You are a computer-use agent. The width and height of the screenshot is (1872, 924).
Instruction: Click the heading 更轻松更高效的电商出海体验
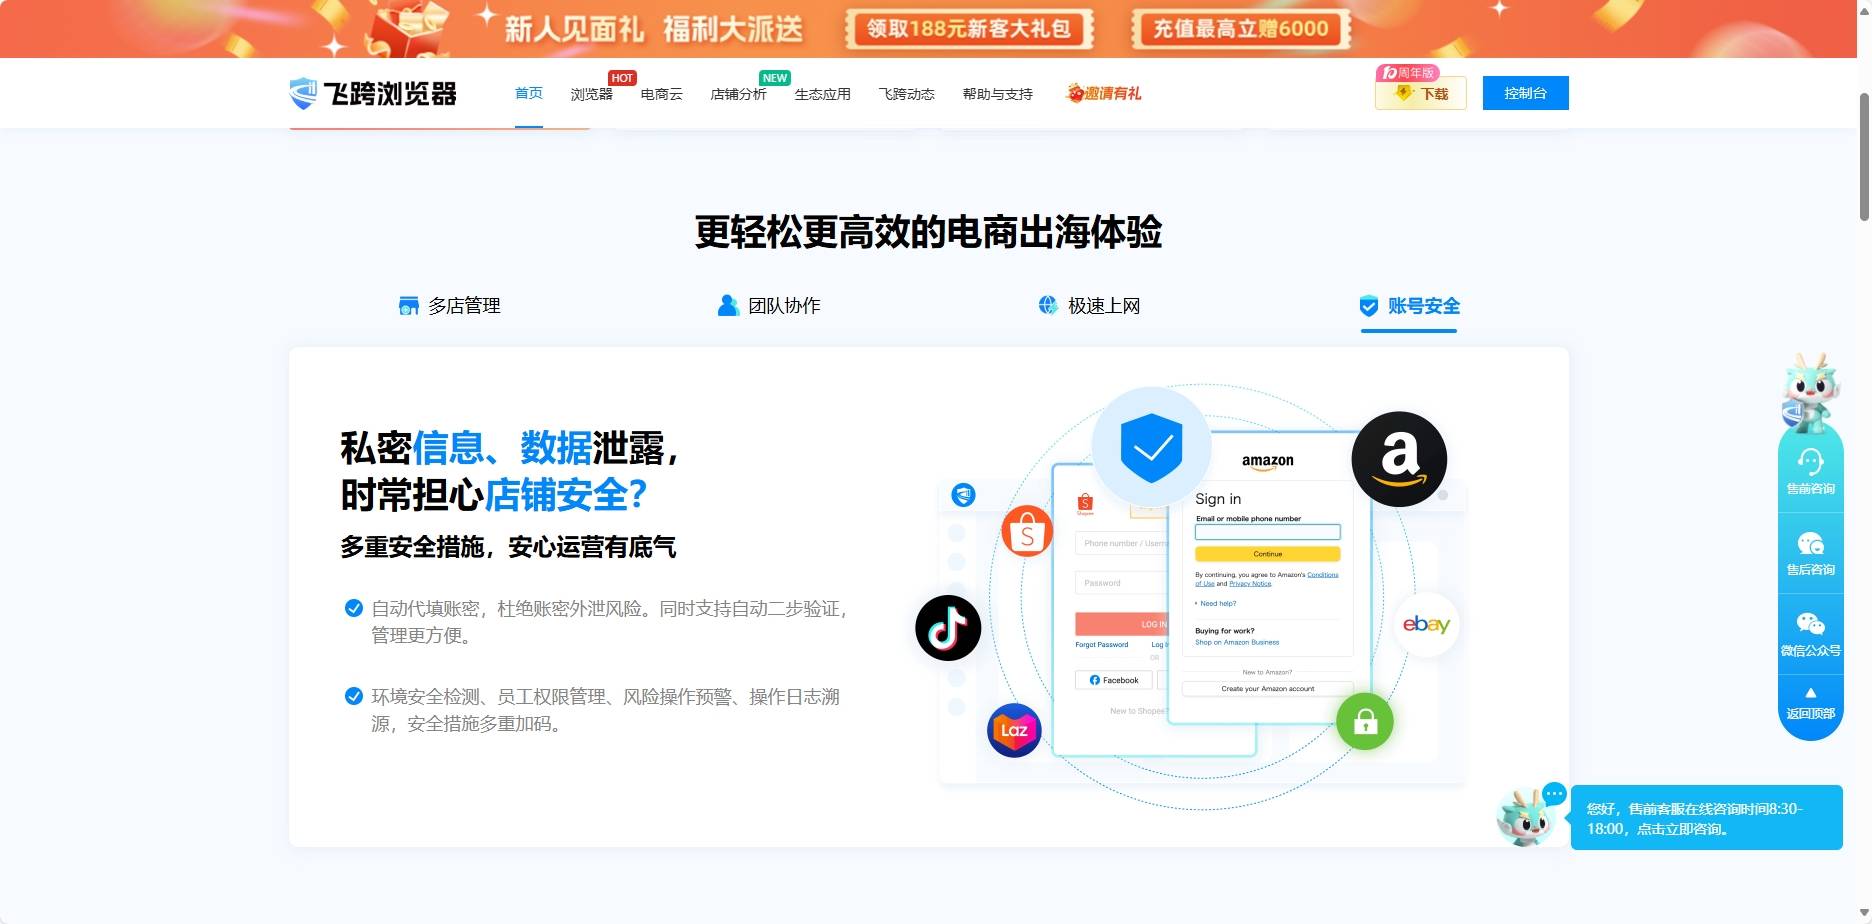[x=928, y=232]
